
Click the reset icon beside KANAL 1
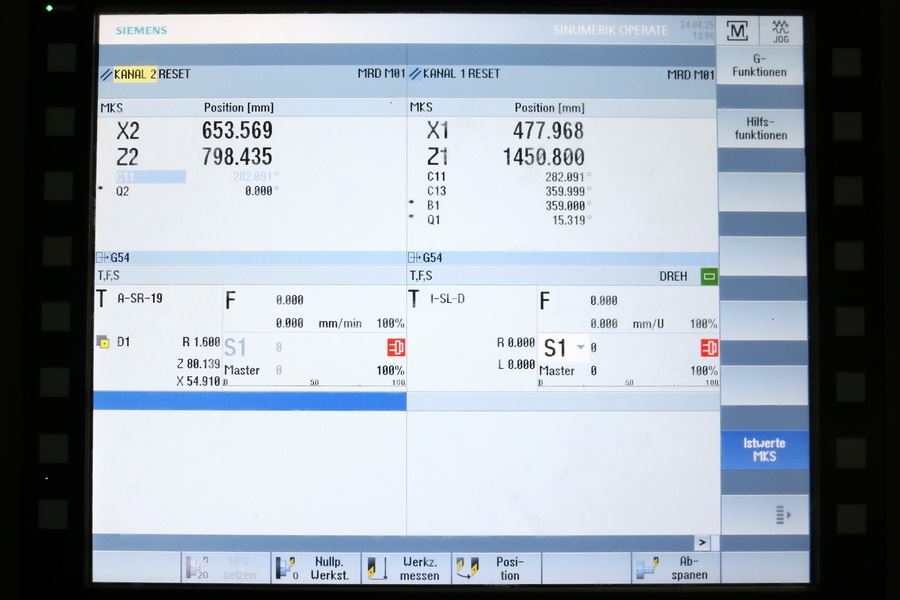pyautogui.click(x=415, y=74)
